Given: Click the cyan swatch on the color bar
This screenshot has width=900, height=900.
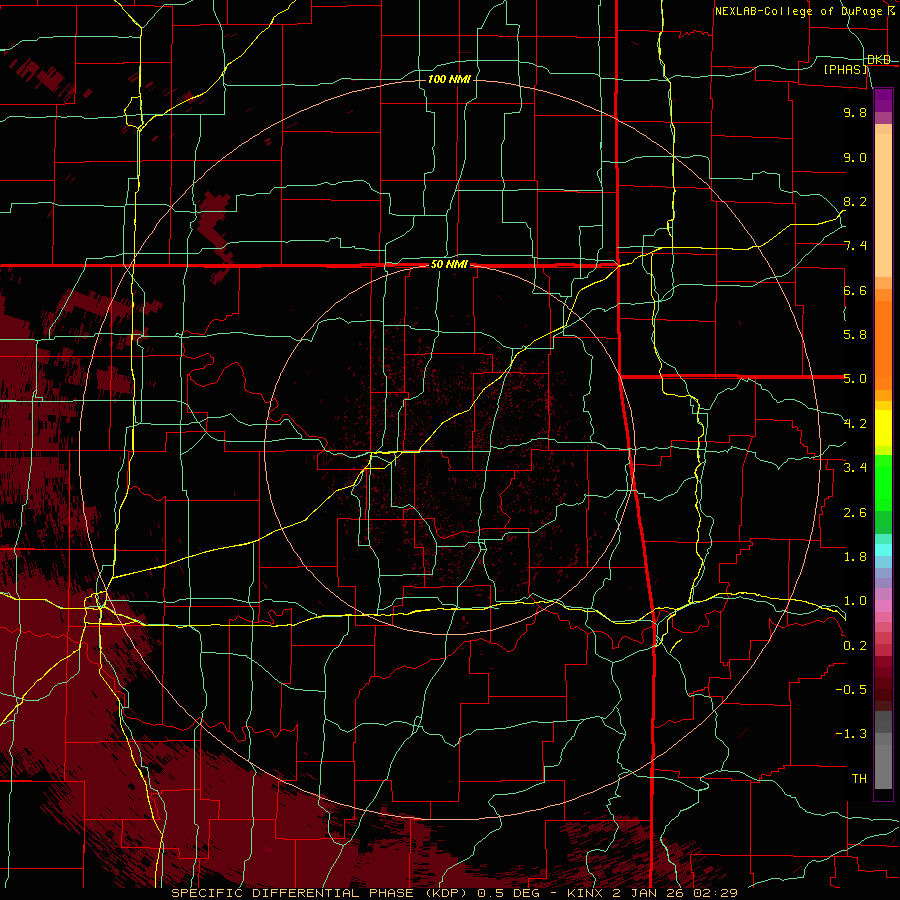Looking at the screenshot, I should point(883,550).
